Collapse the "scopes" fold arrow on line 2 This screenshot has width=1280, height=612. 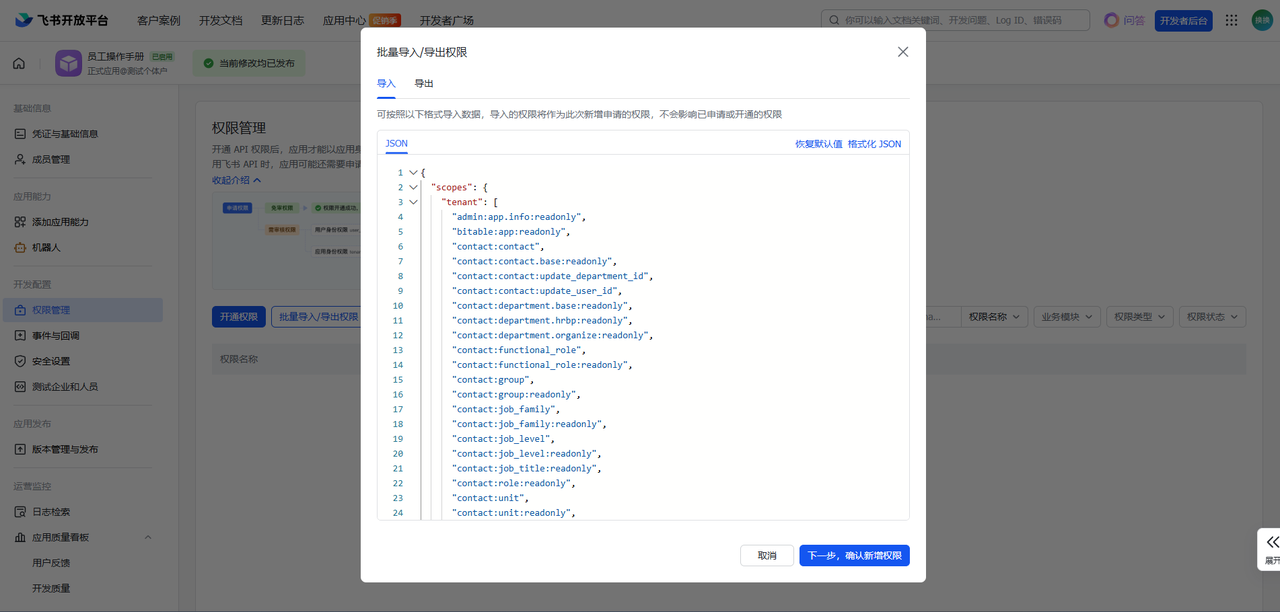pyautogui.click(x=413, y=188)
